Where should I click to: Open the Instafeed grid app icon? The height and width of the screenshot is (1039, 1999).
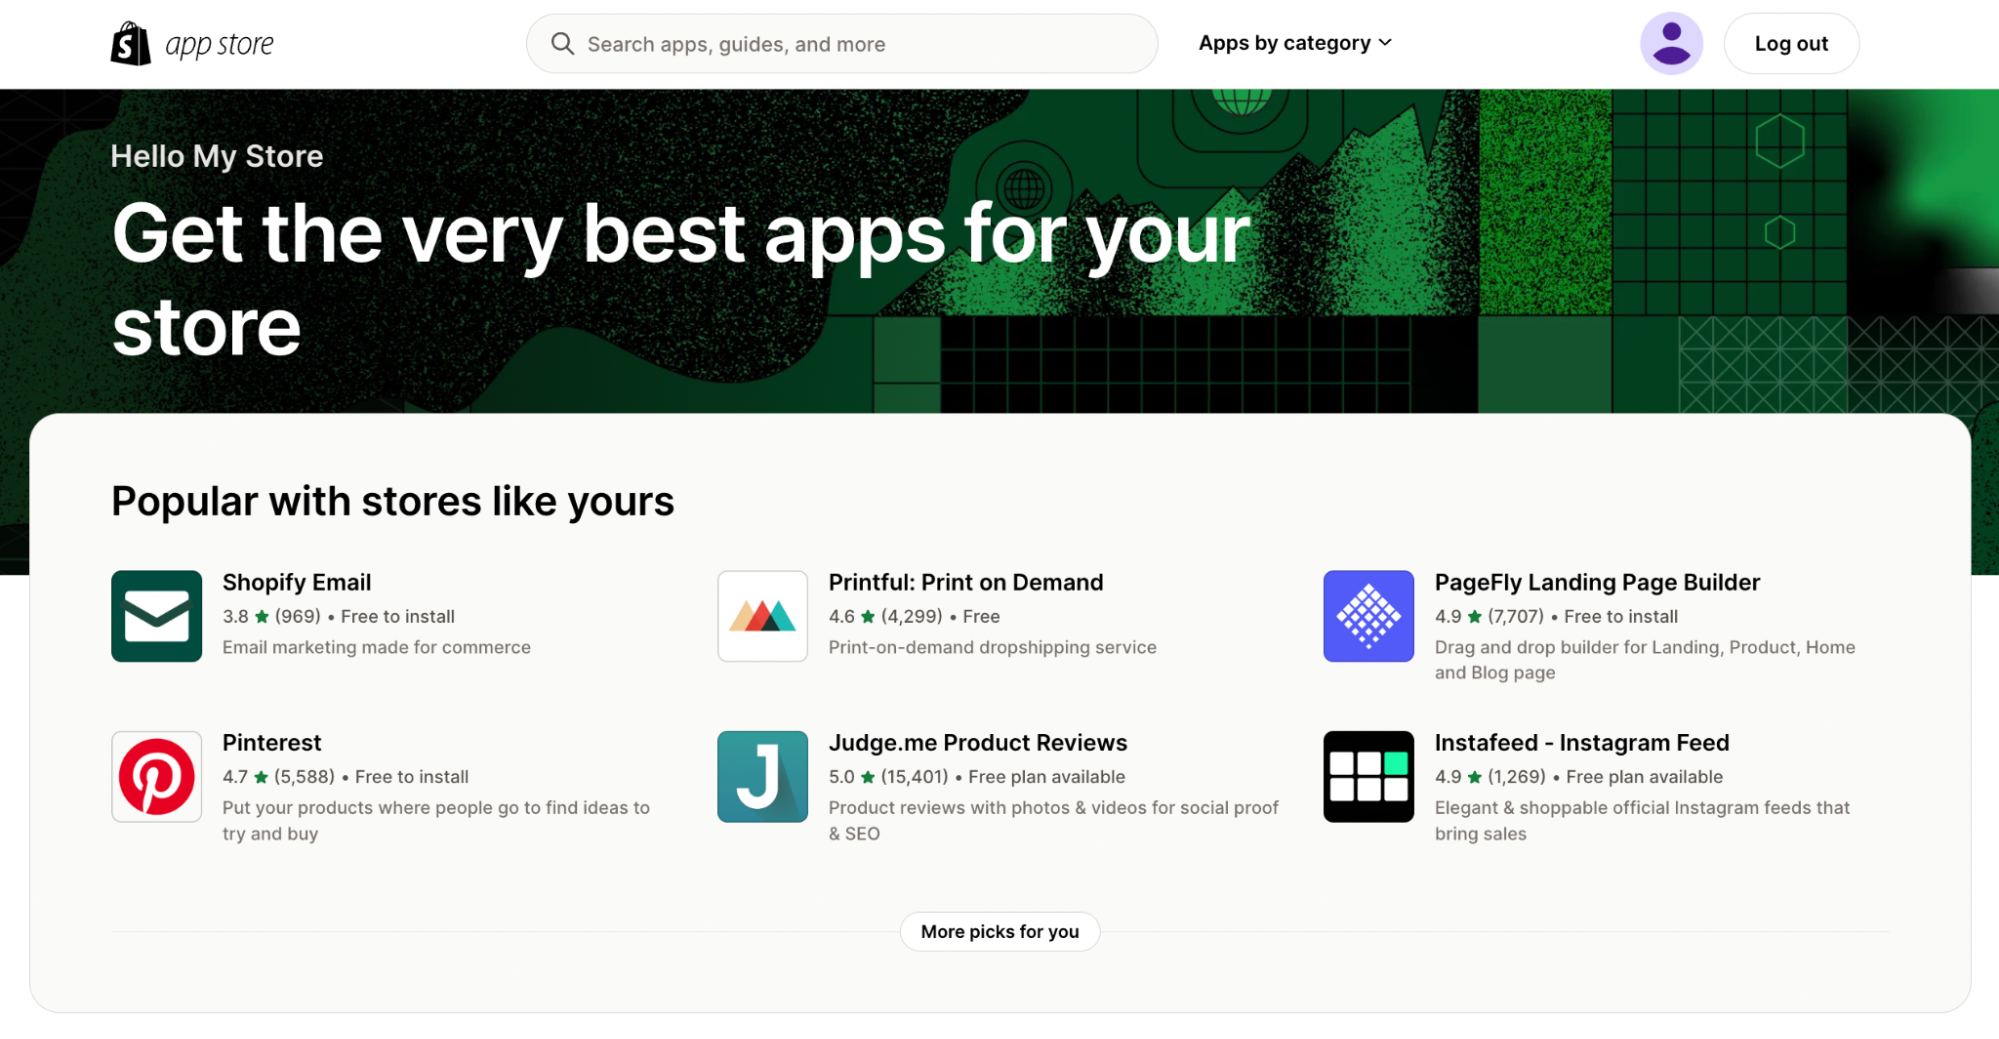click(1368, 776)
